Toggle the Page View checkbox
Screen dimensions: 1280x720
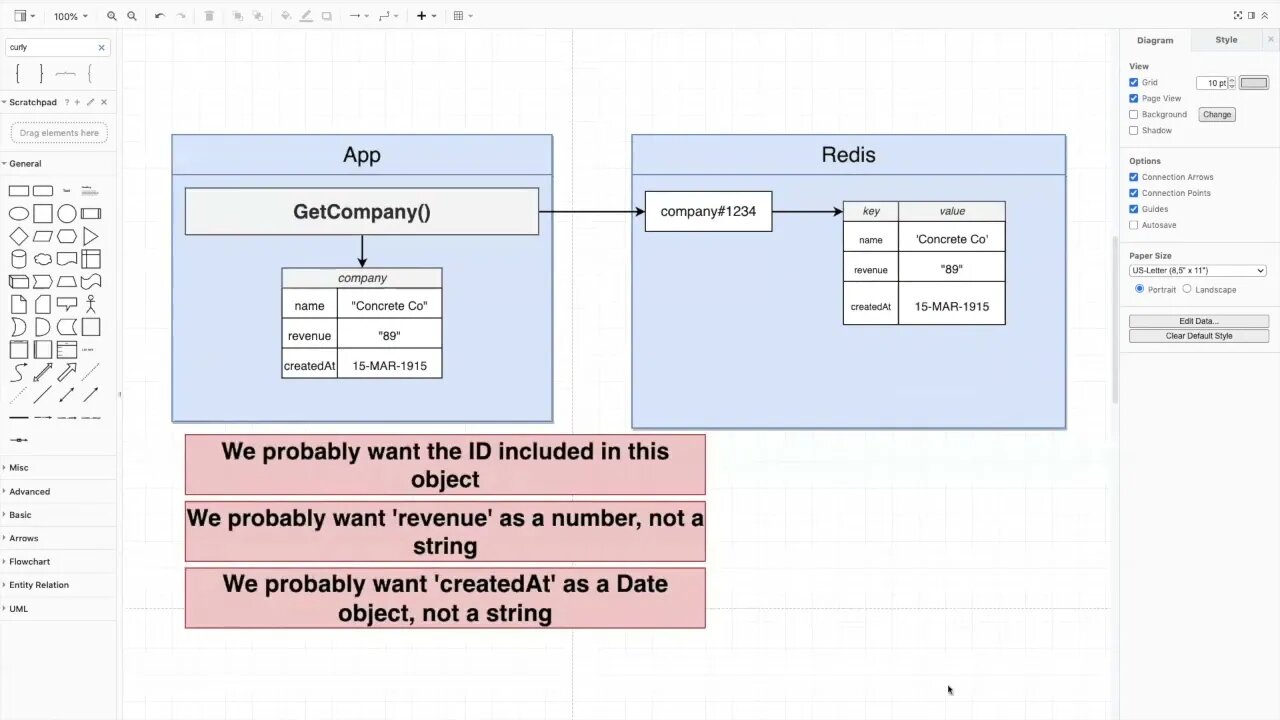(x=1134, y=99)
